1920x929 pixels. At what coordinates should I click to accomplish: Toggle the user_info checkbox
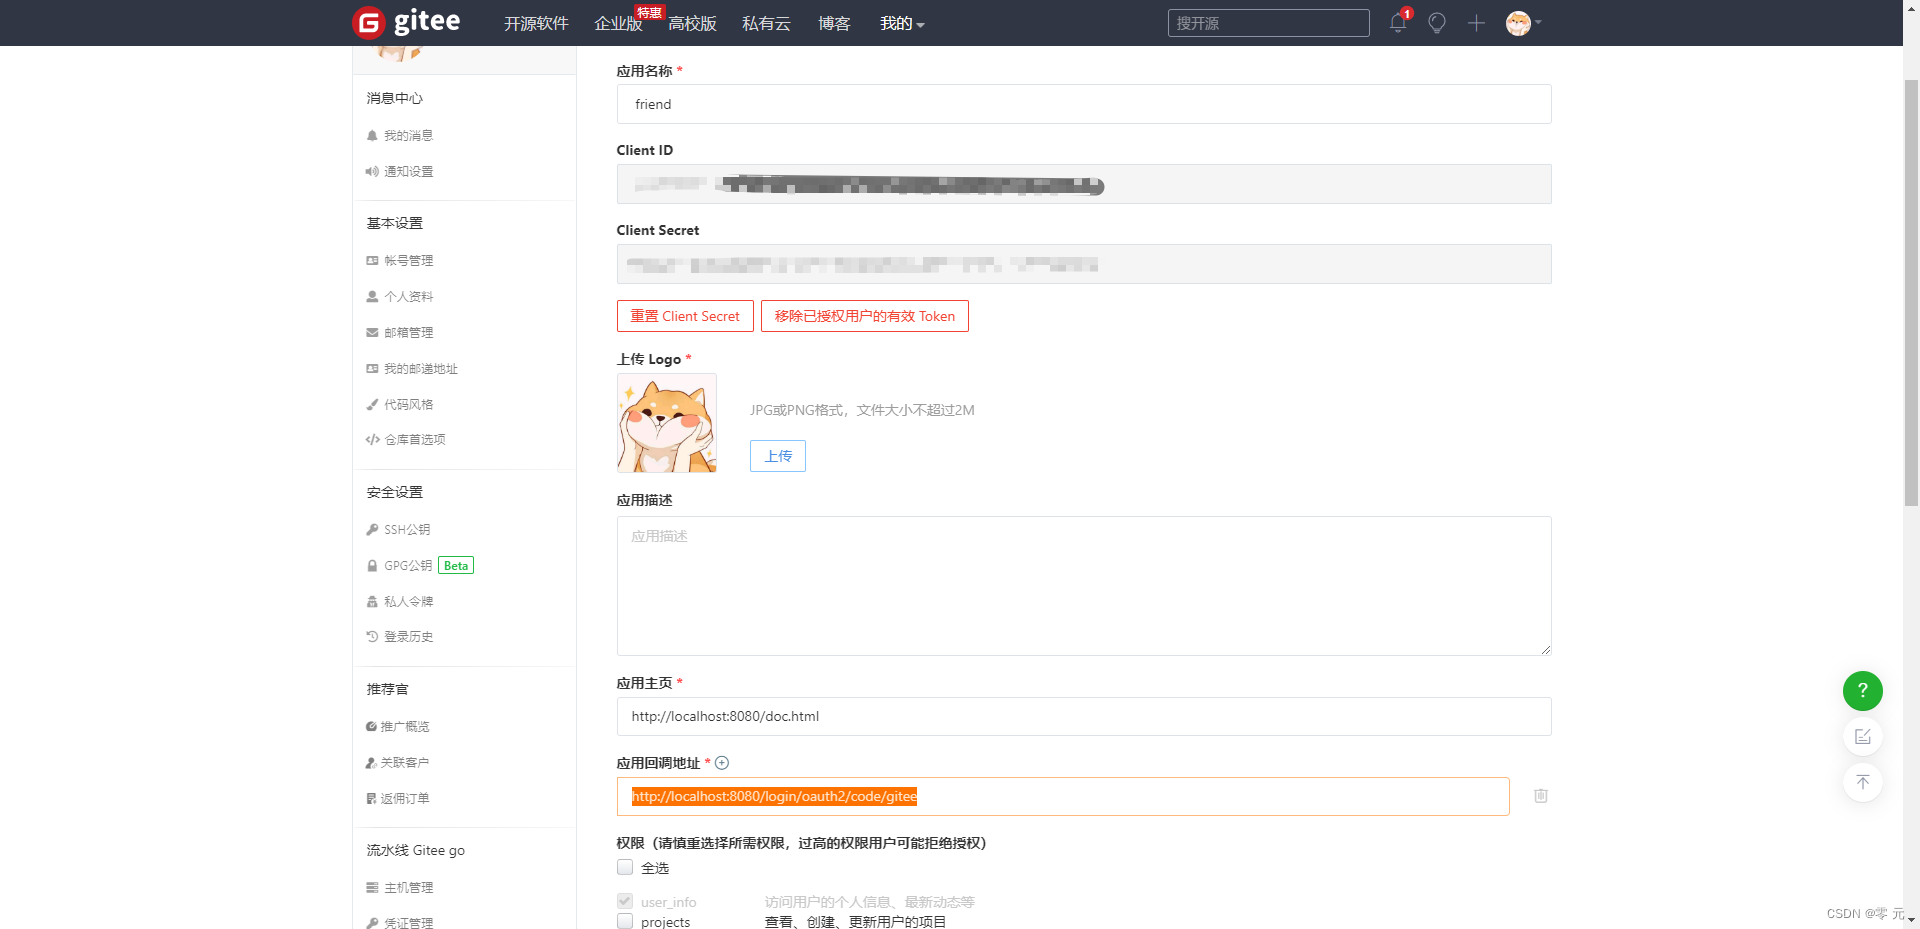(625, 901)
